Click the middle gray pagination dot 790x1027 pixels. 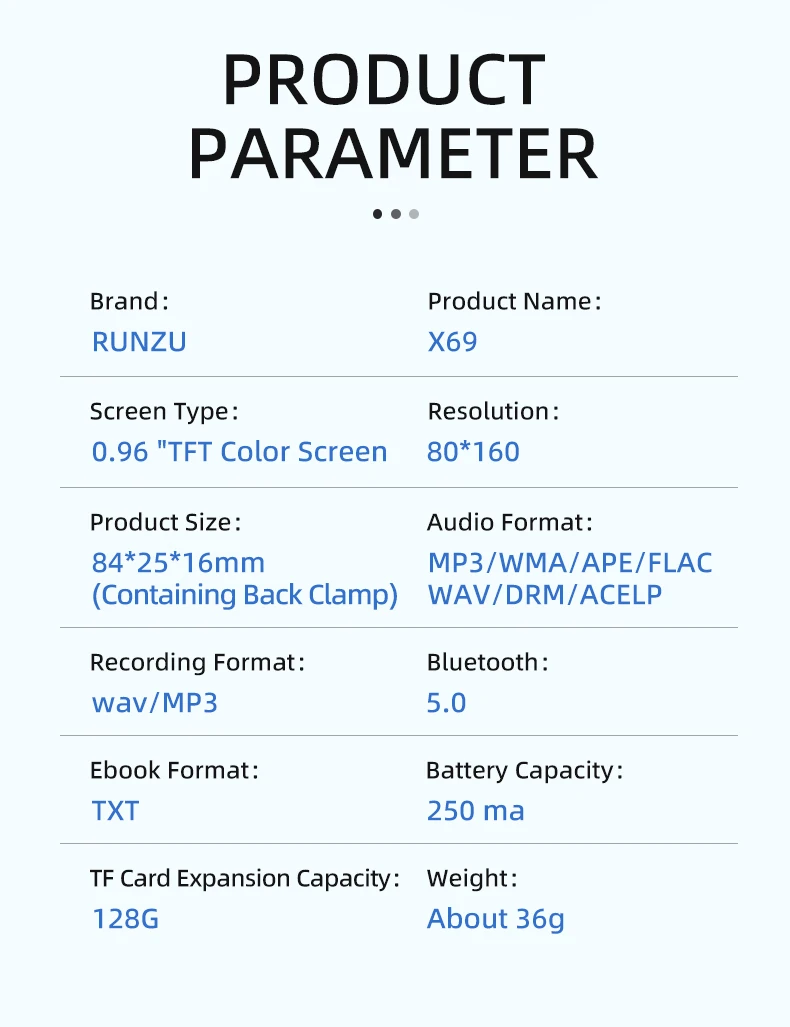tap(396, 213)
